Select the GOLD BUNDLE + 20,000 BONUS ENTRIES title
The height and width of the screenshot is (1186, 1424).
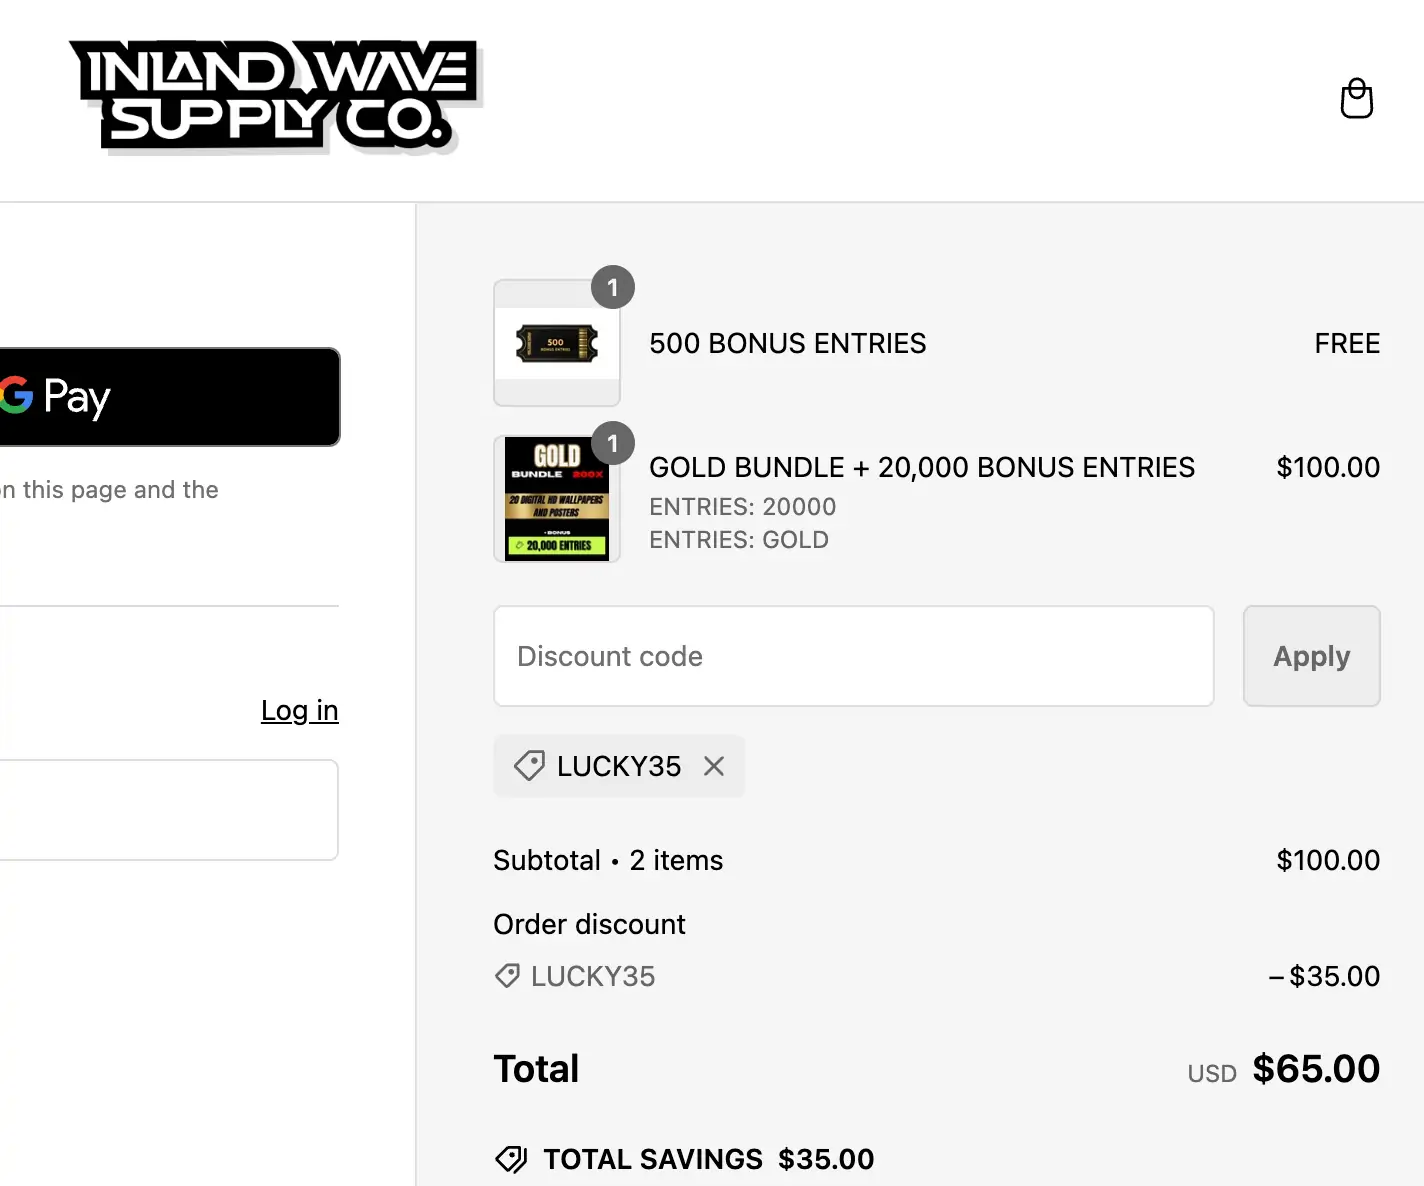pos(921,467)
